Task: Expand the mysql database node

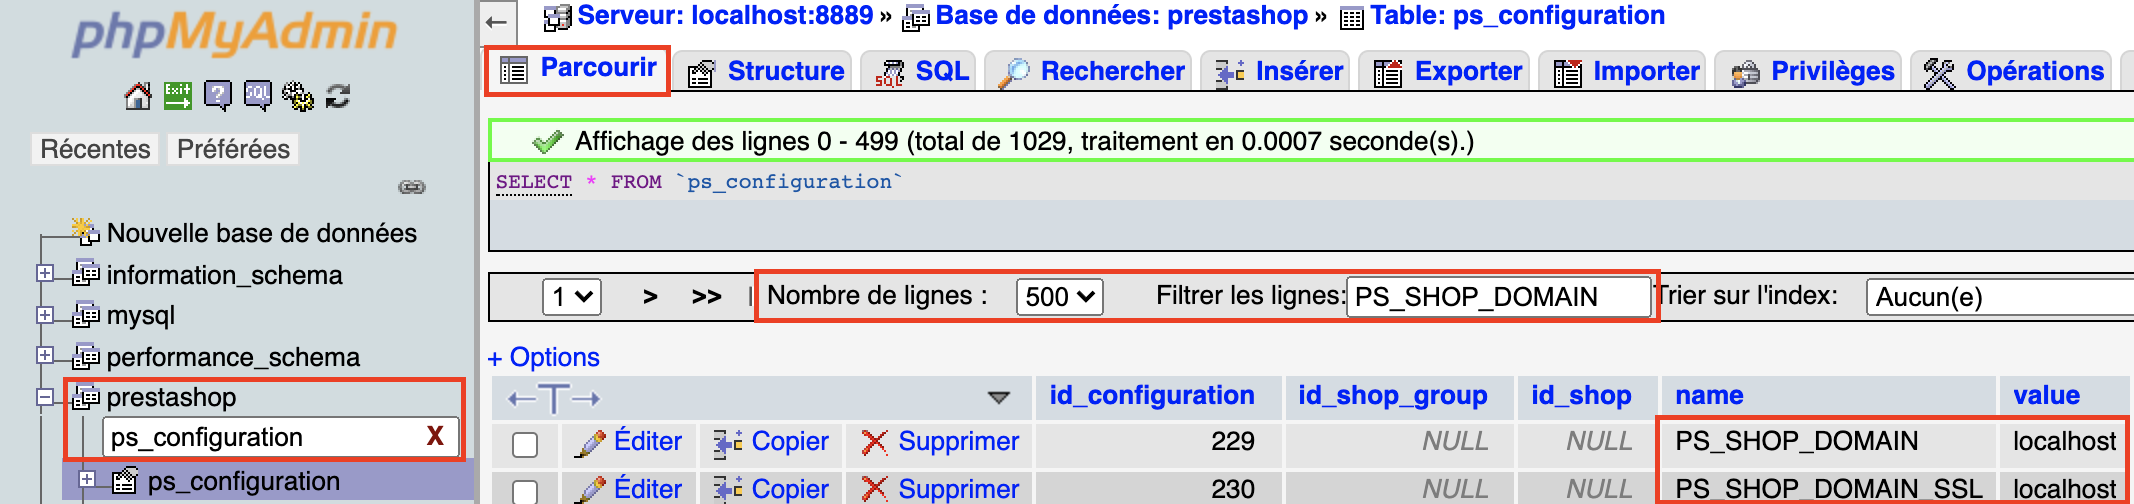Action: click(45, 315)
